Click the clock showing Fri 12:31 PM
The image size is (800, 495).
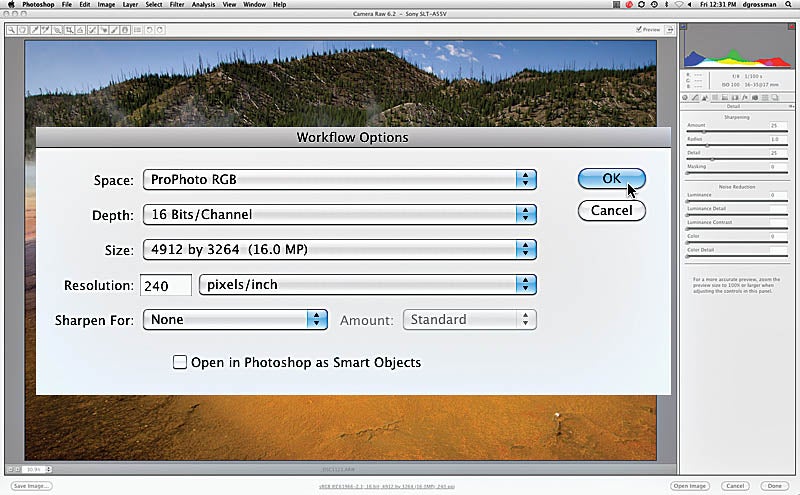718,5
